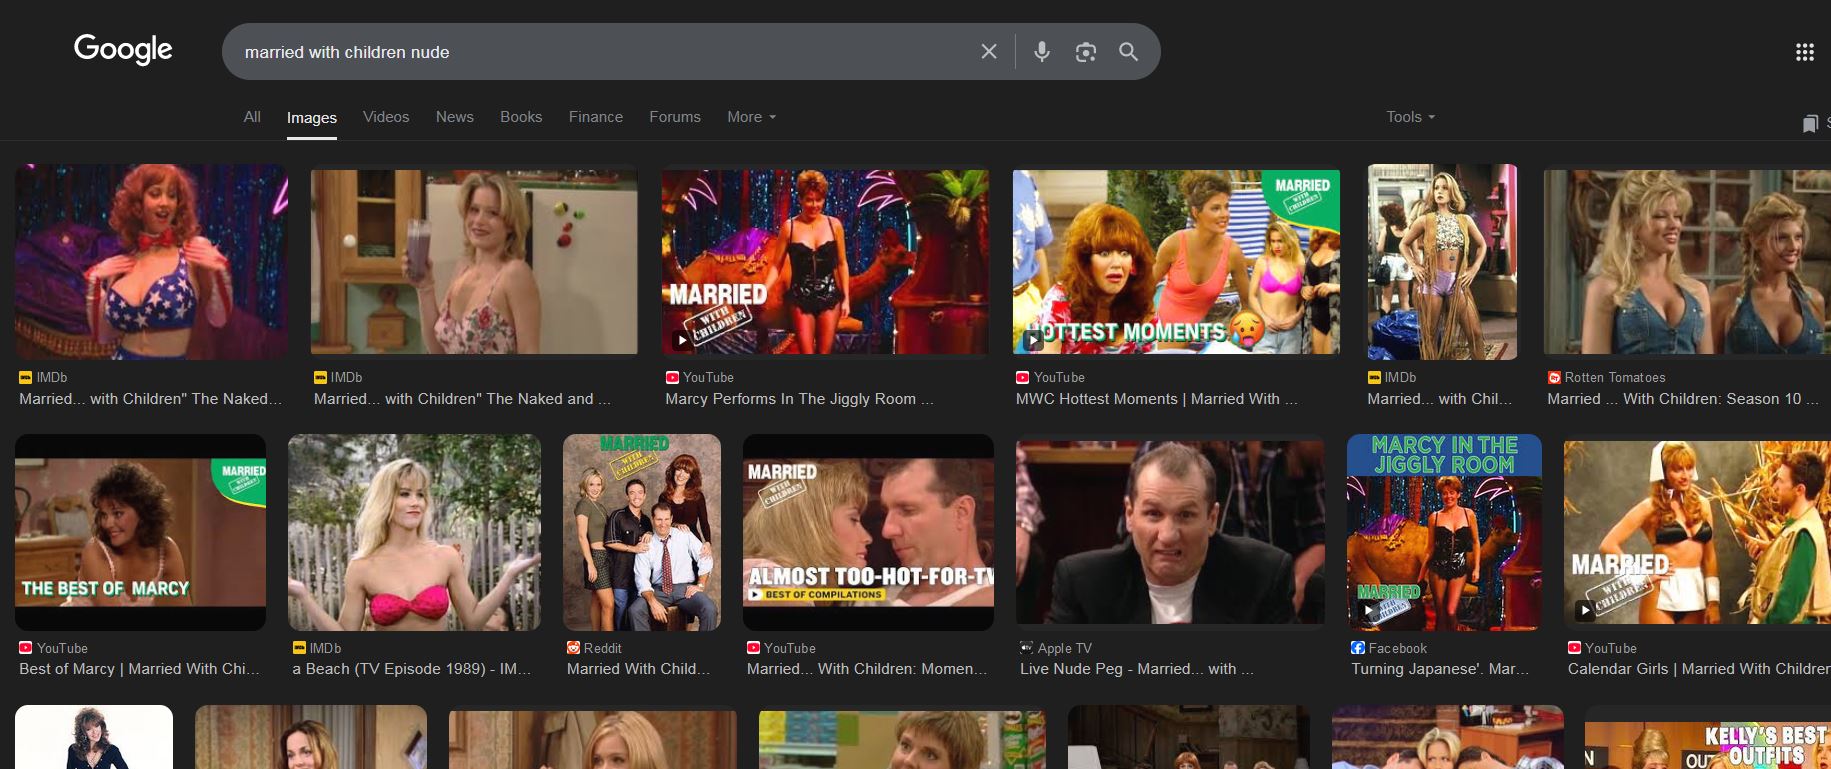Screen dimensions: 1831x769
Task: Open the Rotten Tomatoes Season 10 thumbnail
Action: pyautogui.click(x=1687, y=262)
